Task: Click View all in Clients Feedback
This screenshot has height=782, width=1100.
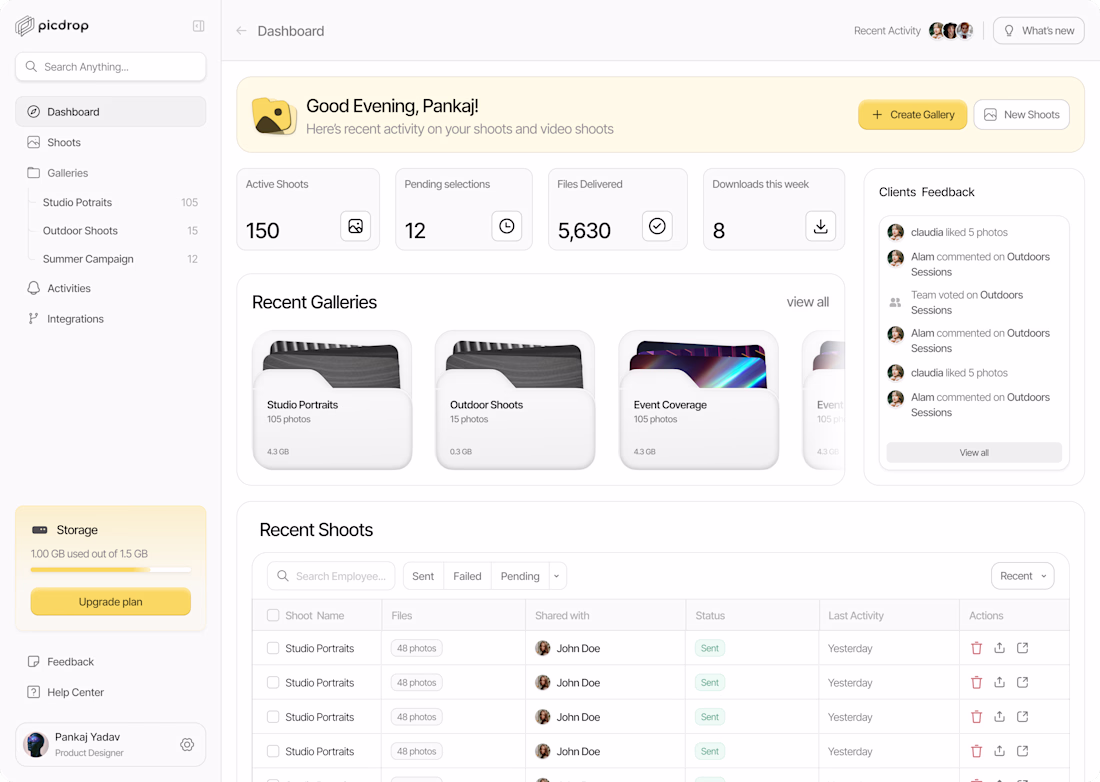Action: click(x=974, y=452)
